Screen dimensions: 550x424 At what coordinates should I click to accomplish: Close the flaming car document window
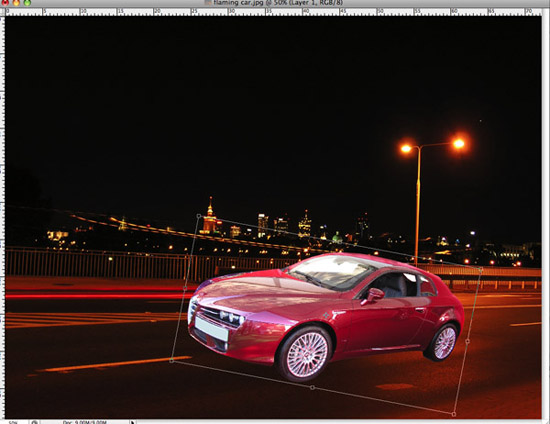pyautogui.click(x=6, y=2)
